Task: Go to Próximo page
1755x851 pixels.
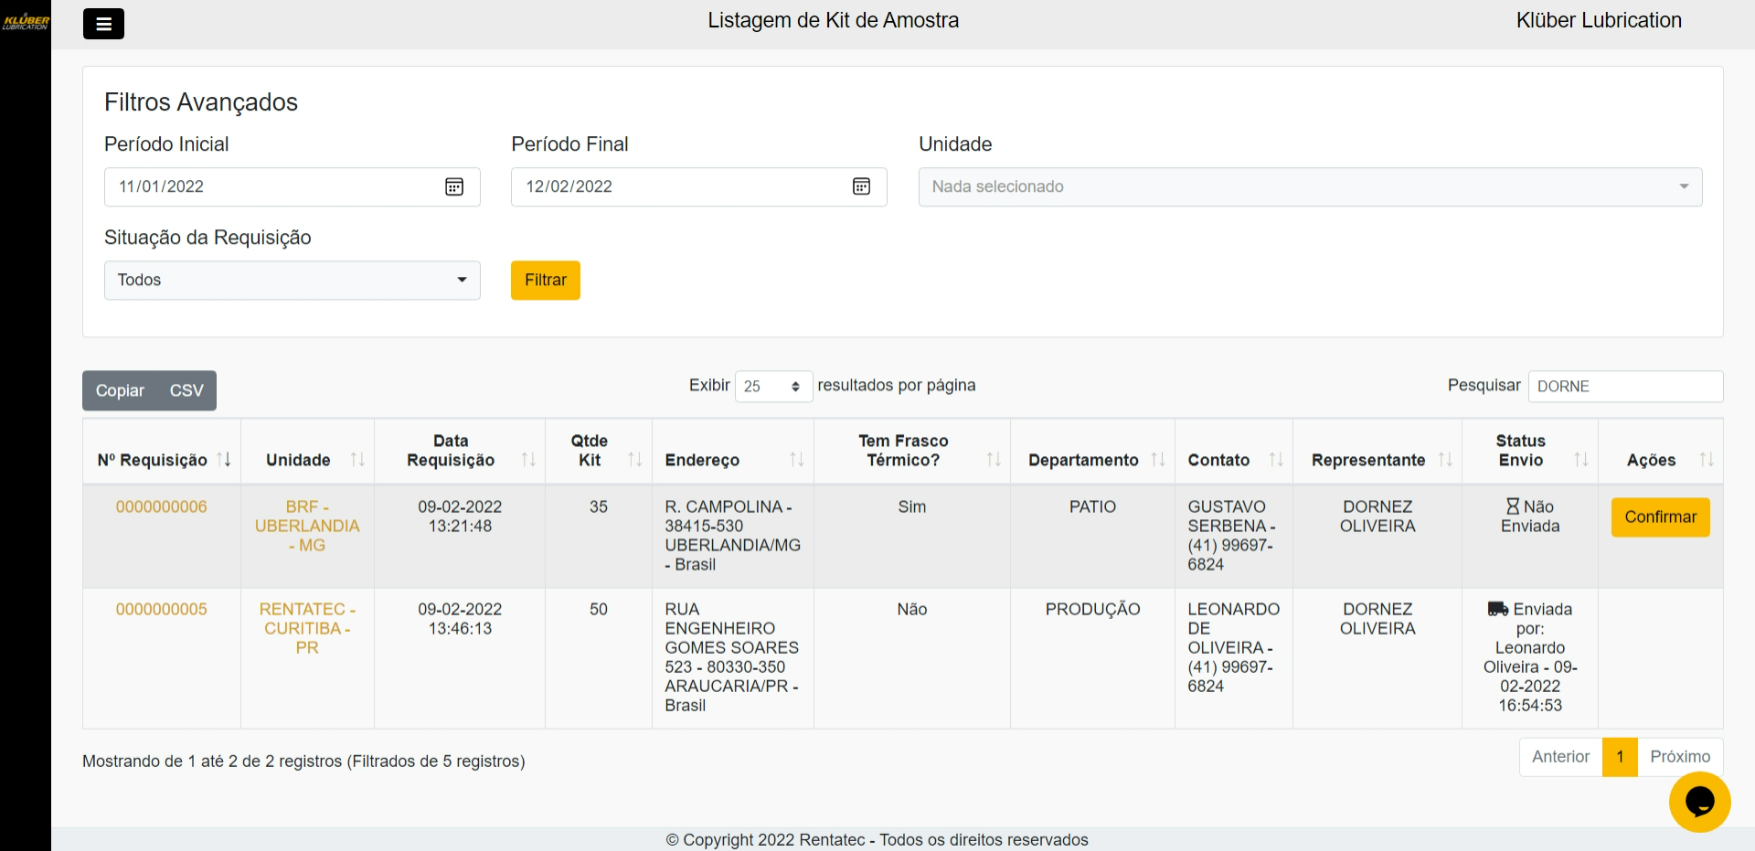Action: [x=1679, y=757]
